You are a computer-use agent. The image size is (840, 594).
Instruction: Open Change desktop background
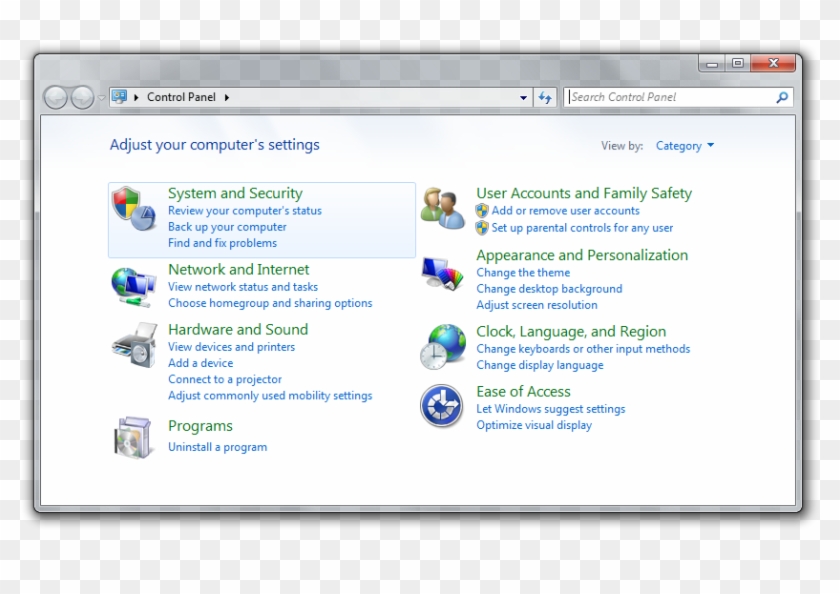click(549, 288)
